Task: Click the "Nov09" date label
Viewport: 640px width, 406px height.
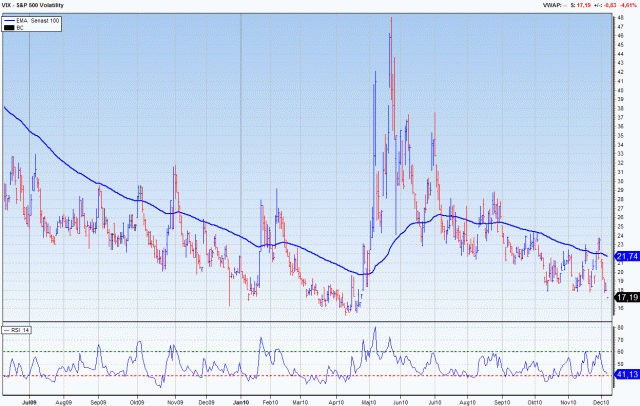Action: tap(175, 402)
